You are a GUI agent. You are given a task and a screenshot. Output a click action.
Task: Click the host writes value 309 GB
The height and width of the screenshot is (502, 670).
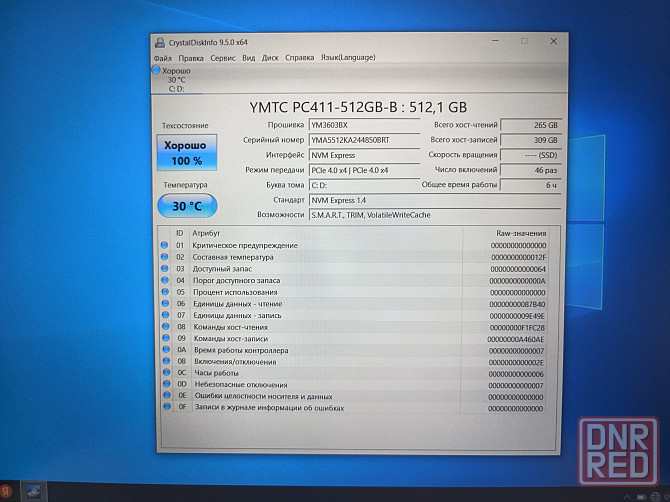(530, 140)
